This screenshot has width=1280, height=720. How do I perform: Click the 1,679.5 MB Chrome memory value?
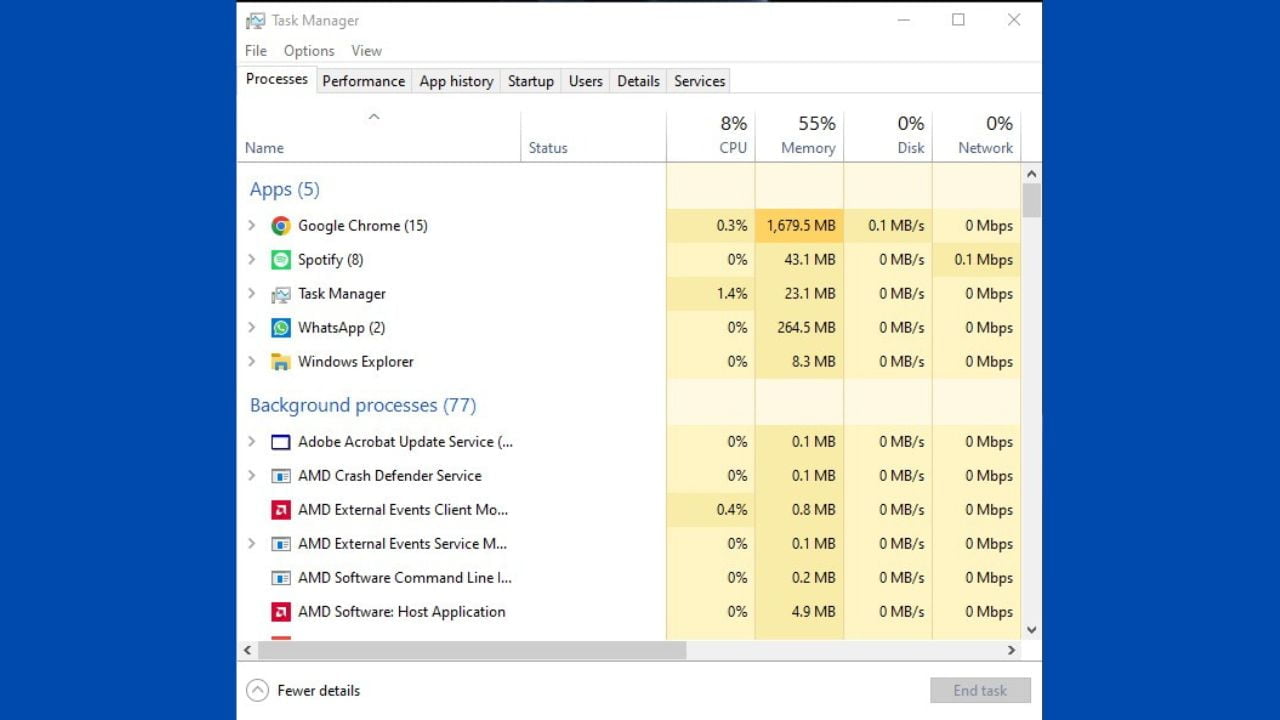801,226
